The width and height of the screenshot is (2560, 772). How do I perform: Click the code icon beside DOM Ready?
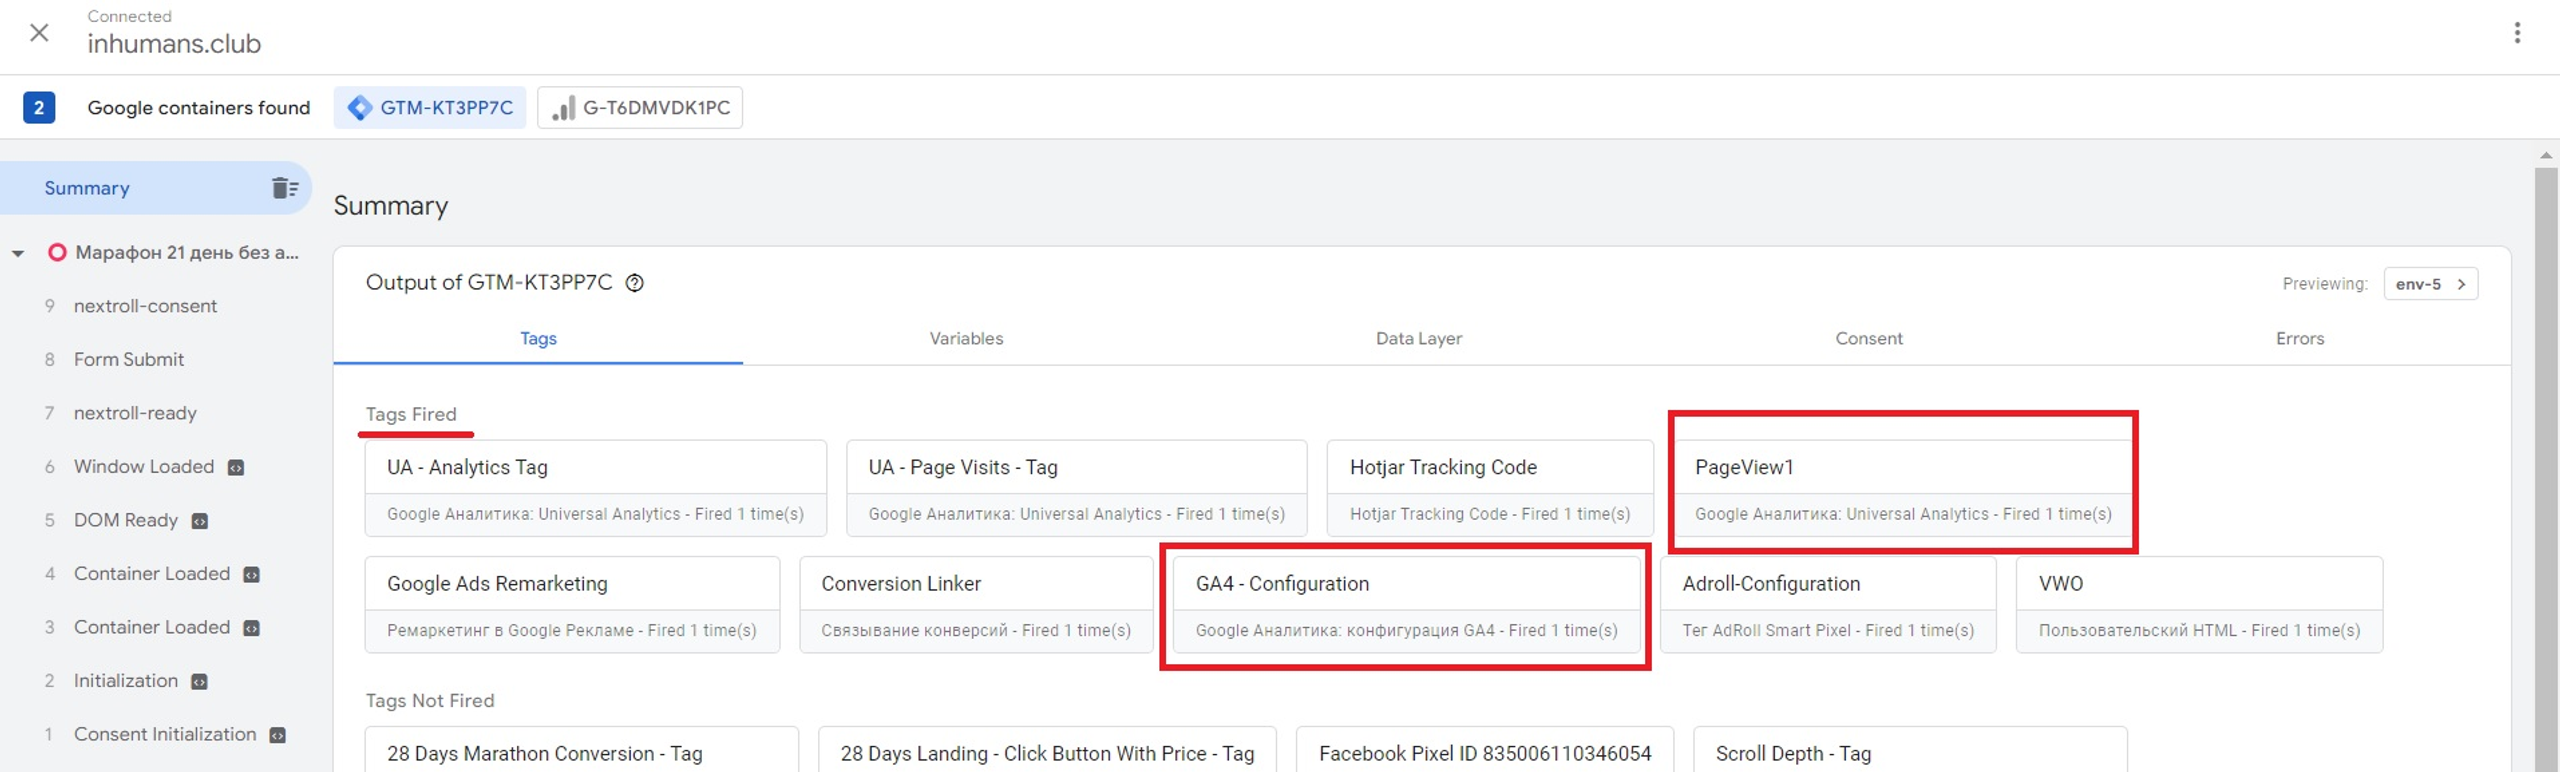[x=200, y=521]
